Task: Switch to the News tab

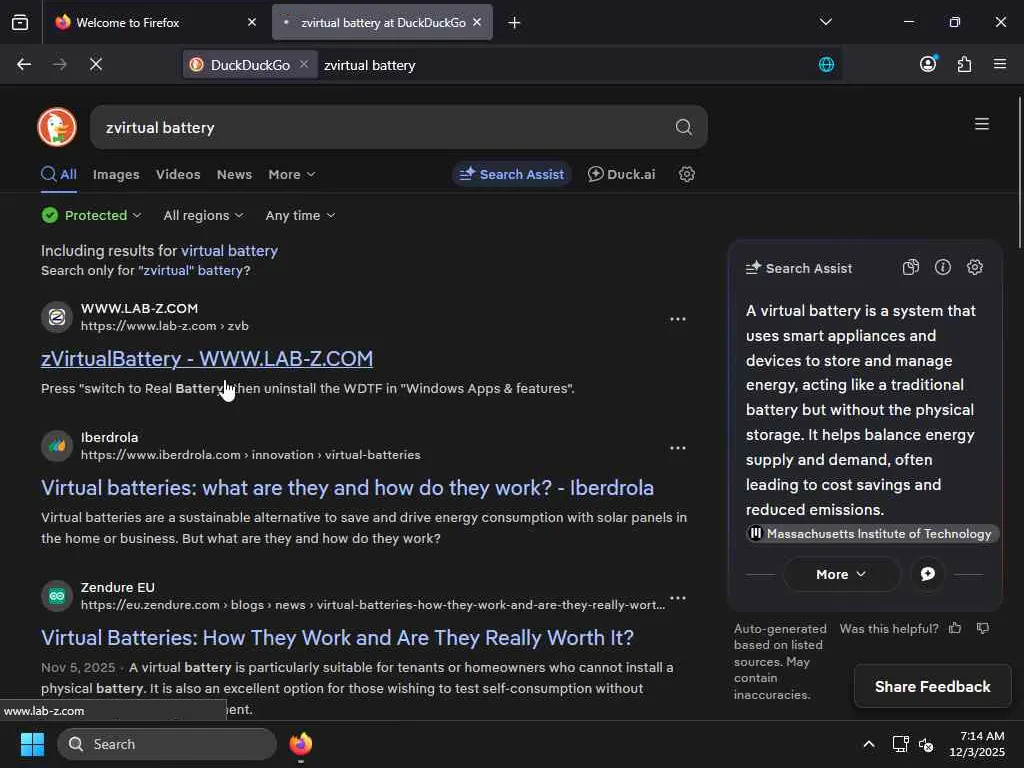Action: pyautogui.click(x=234, y=174)
